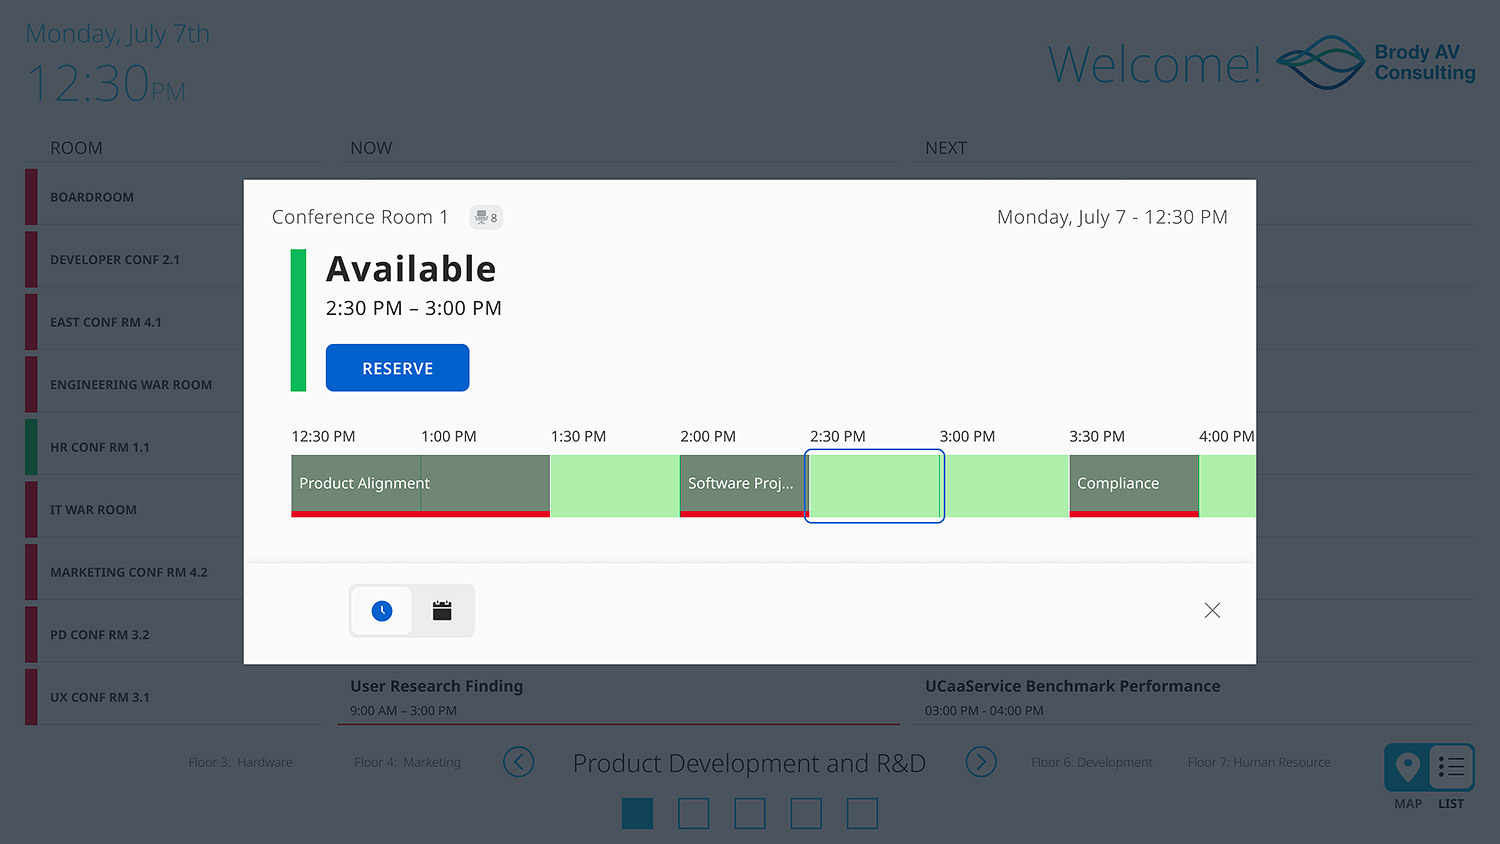The image size is (1500, 844).
Task: Open the Floor 7: Human Resource link
Action: click(1259, 762)
